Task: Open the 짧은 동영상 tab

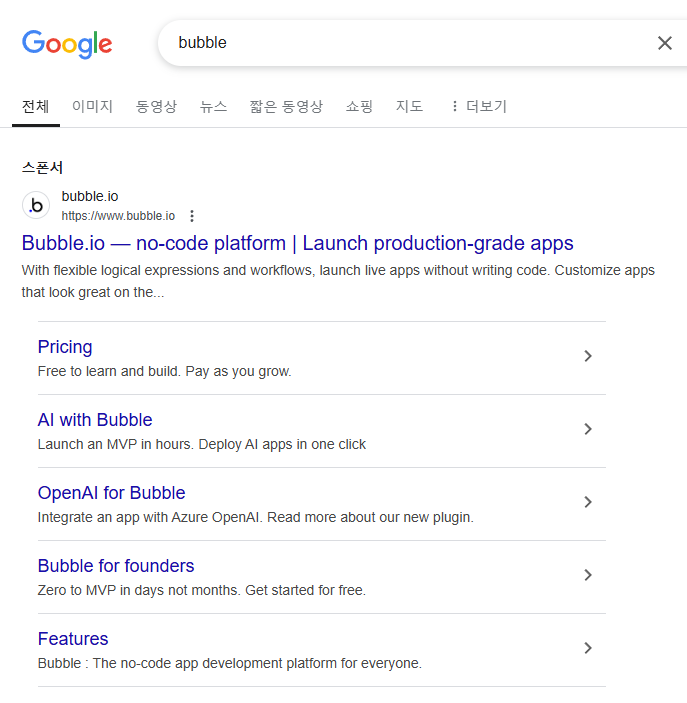Action: coord(286,106)
